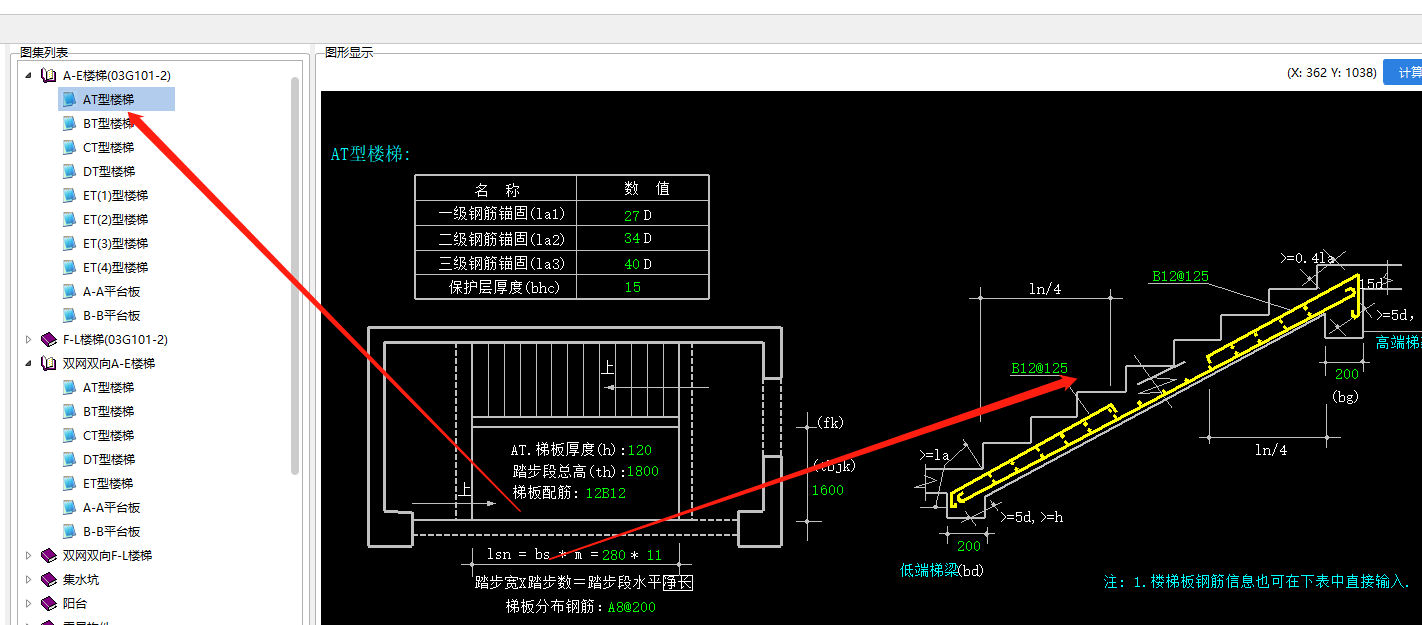Edit the 二级钢筋锚固(la2) value 34
The width and height of the screenshot is (1422, 625).
coord(632,239)
